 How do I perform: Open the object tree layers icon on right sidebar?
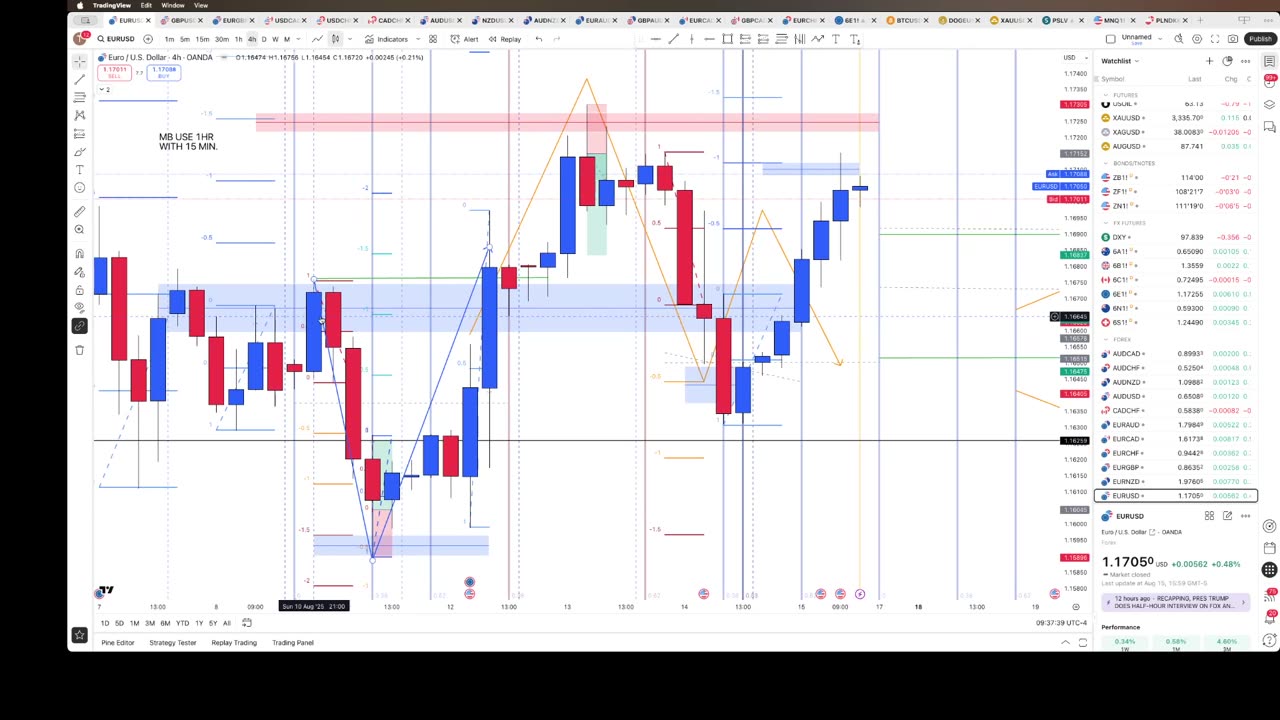(1269, 104)
